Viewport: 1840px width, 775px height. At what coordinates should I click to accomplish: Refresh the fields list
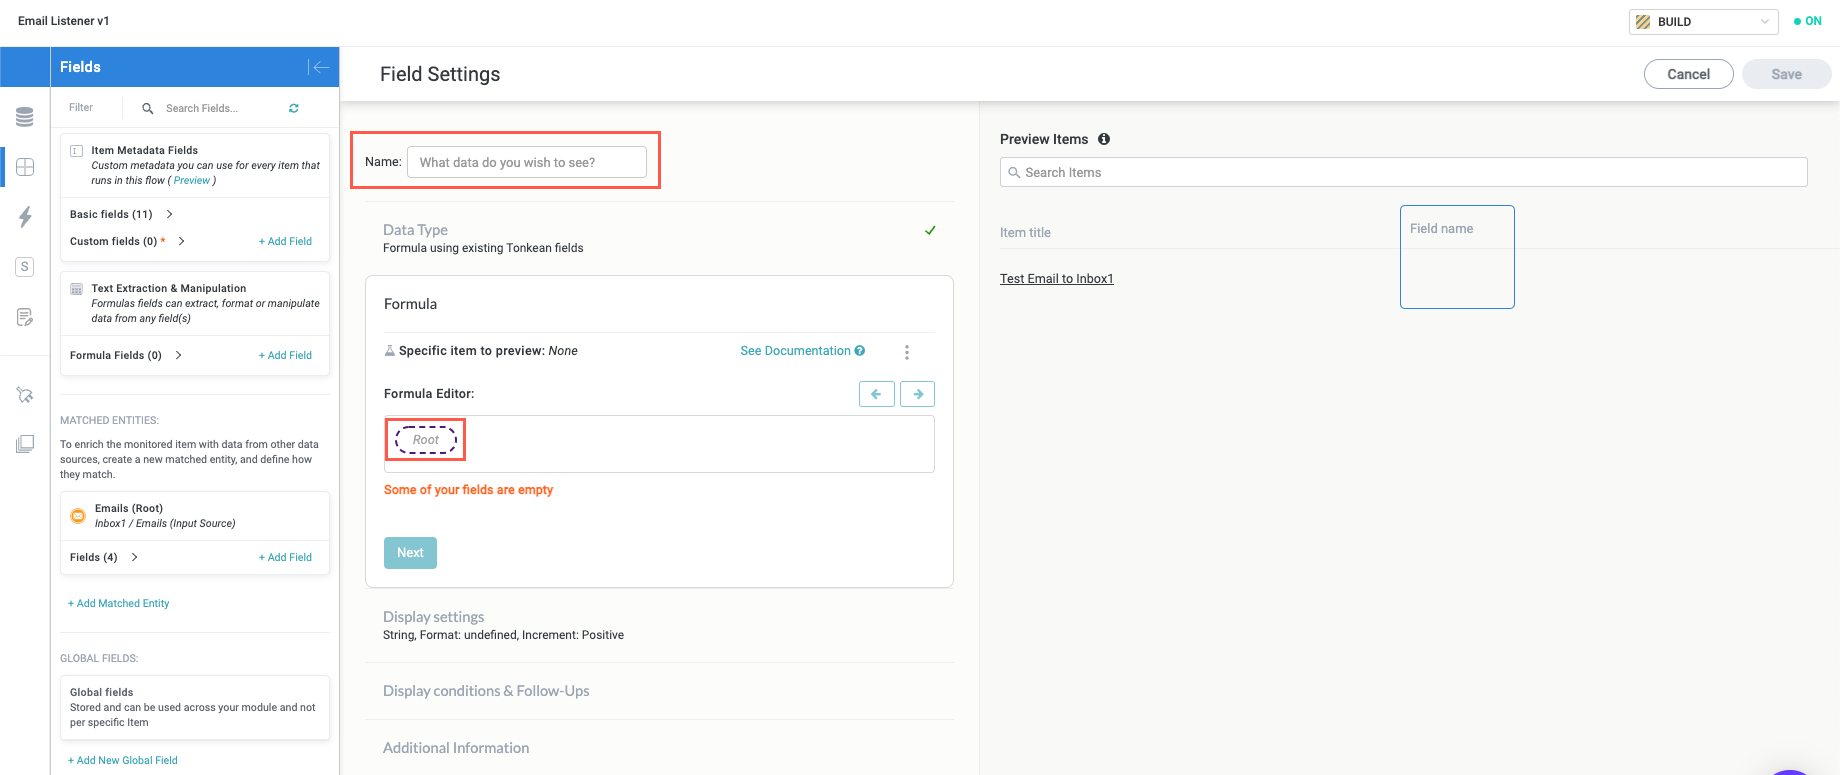pyautogui.click(x=294, y=108)
